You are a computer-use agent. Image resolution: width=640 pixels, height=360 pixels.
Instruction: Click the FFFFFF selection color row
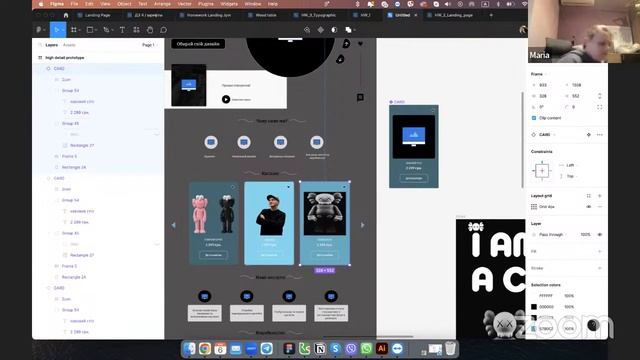click(554, 296)
